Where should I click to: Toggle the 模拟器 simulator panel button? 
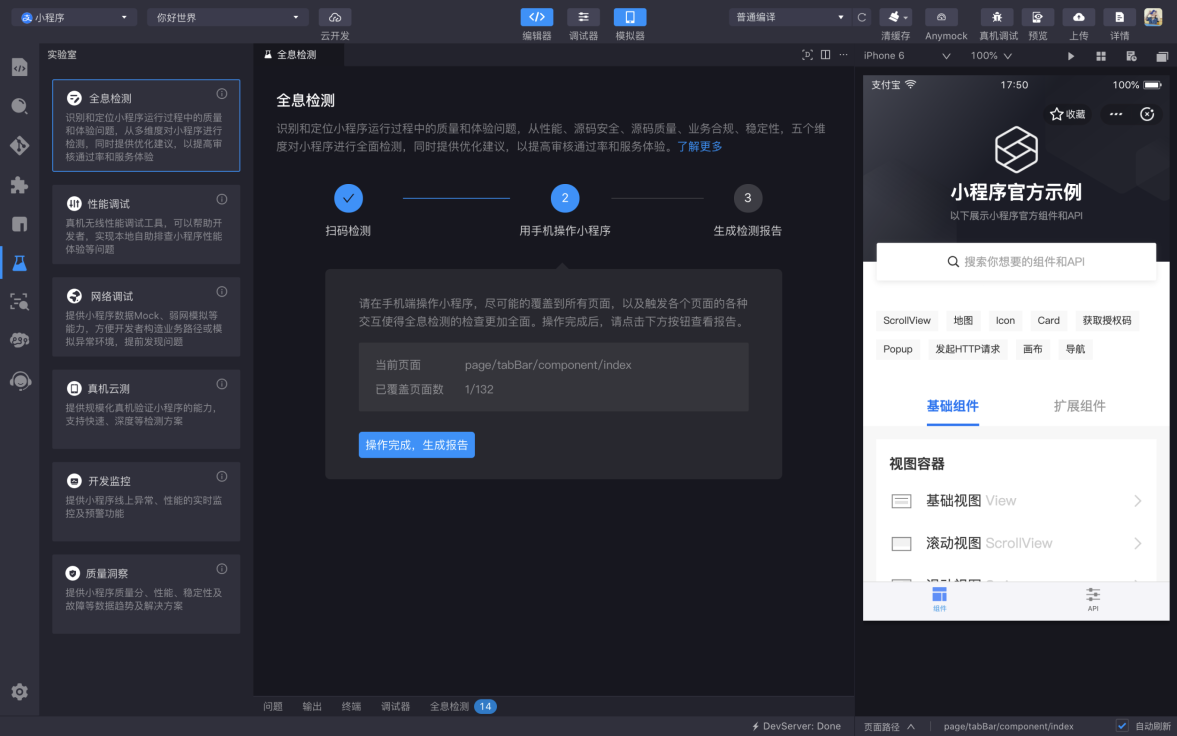click(x=630, y=17)
